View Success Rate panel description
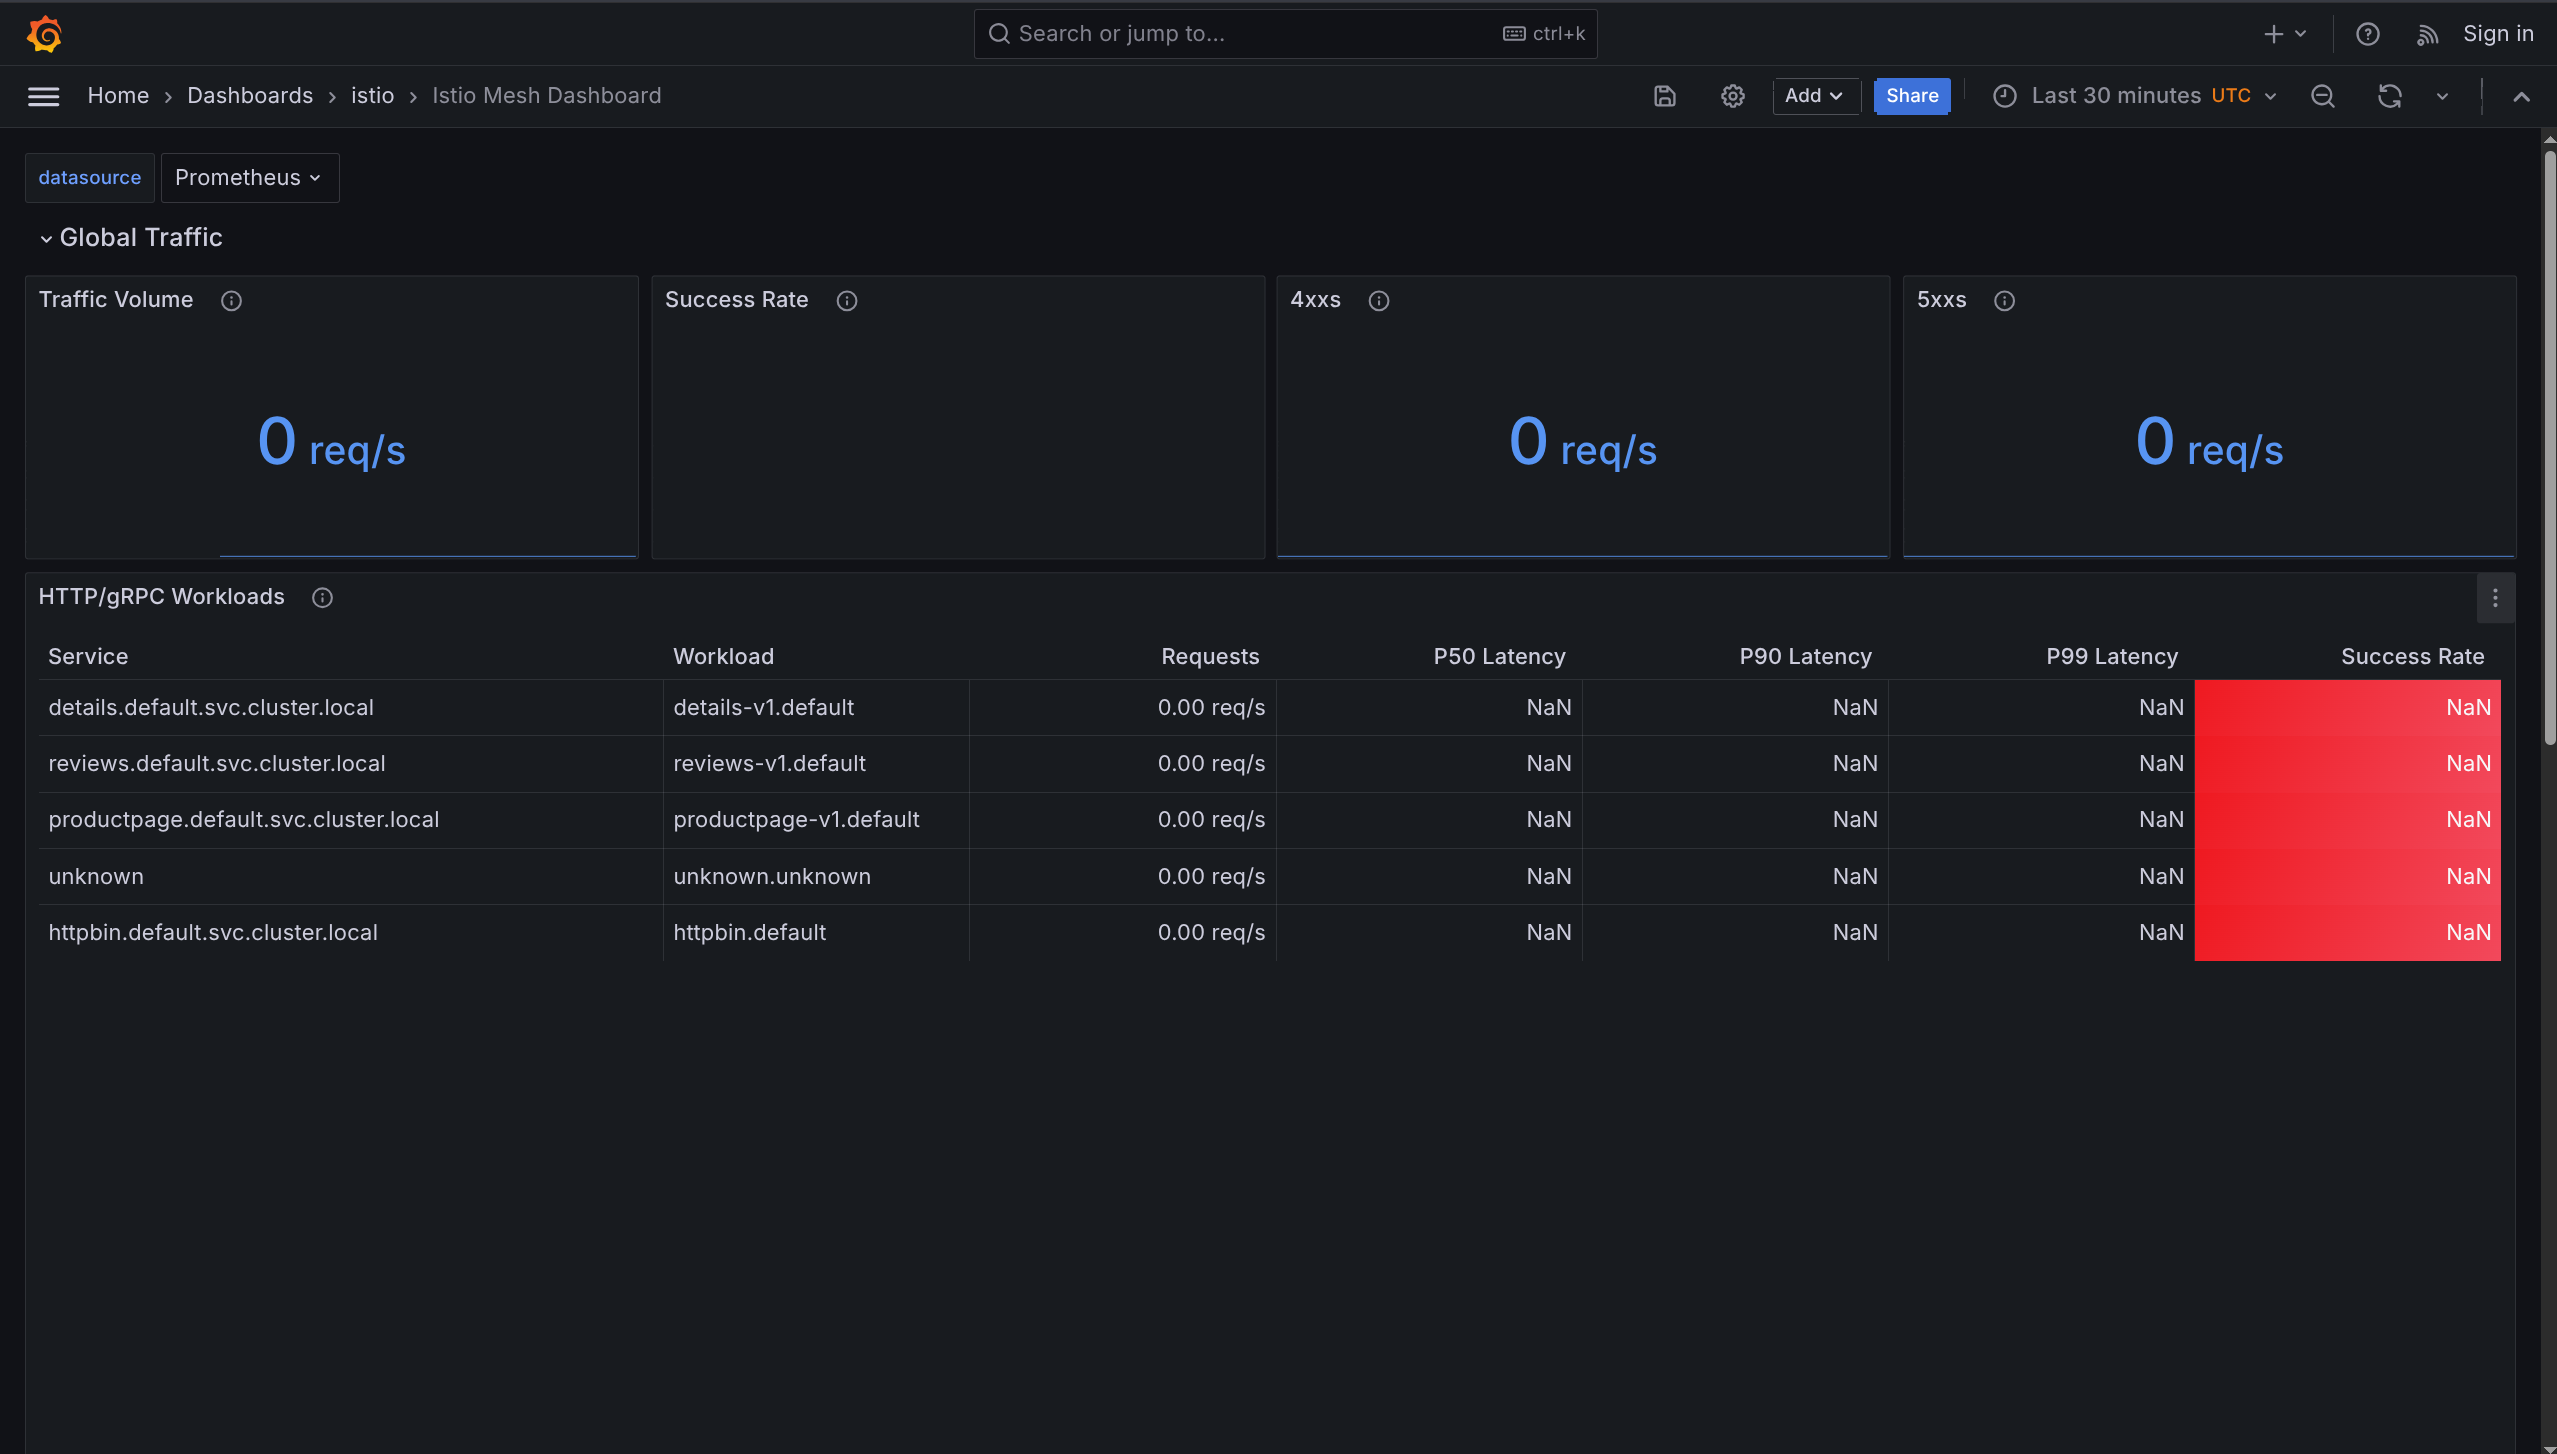2557x1454 pixels. [847, 300]
